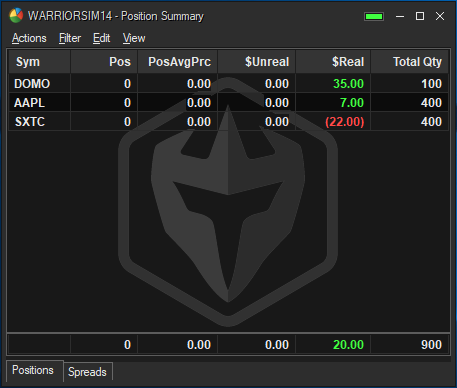Switch to the Spreads tab
The height and width of the screenshot is (388, 457).
(x=87, y=372)
